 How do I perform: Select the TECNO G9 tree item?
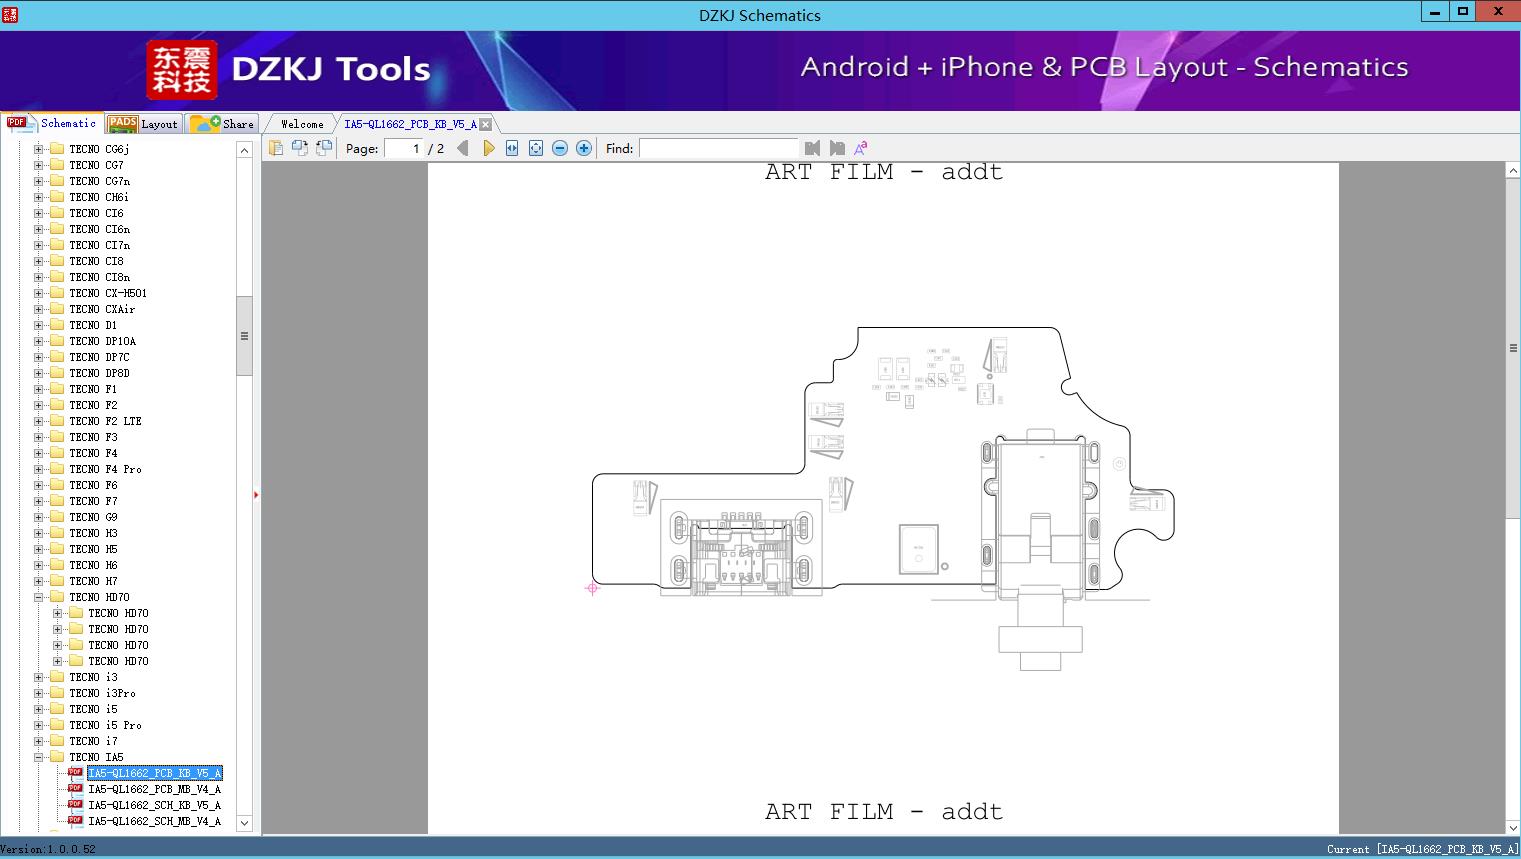click(x=93, y=517)
